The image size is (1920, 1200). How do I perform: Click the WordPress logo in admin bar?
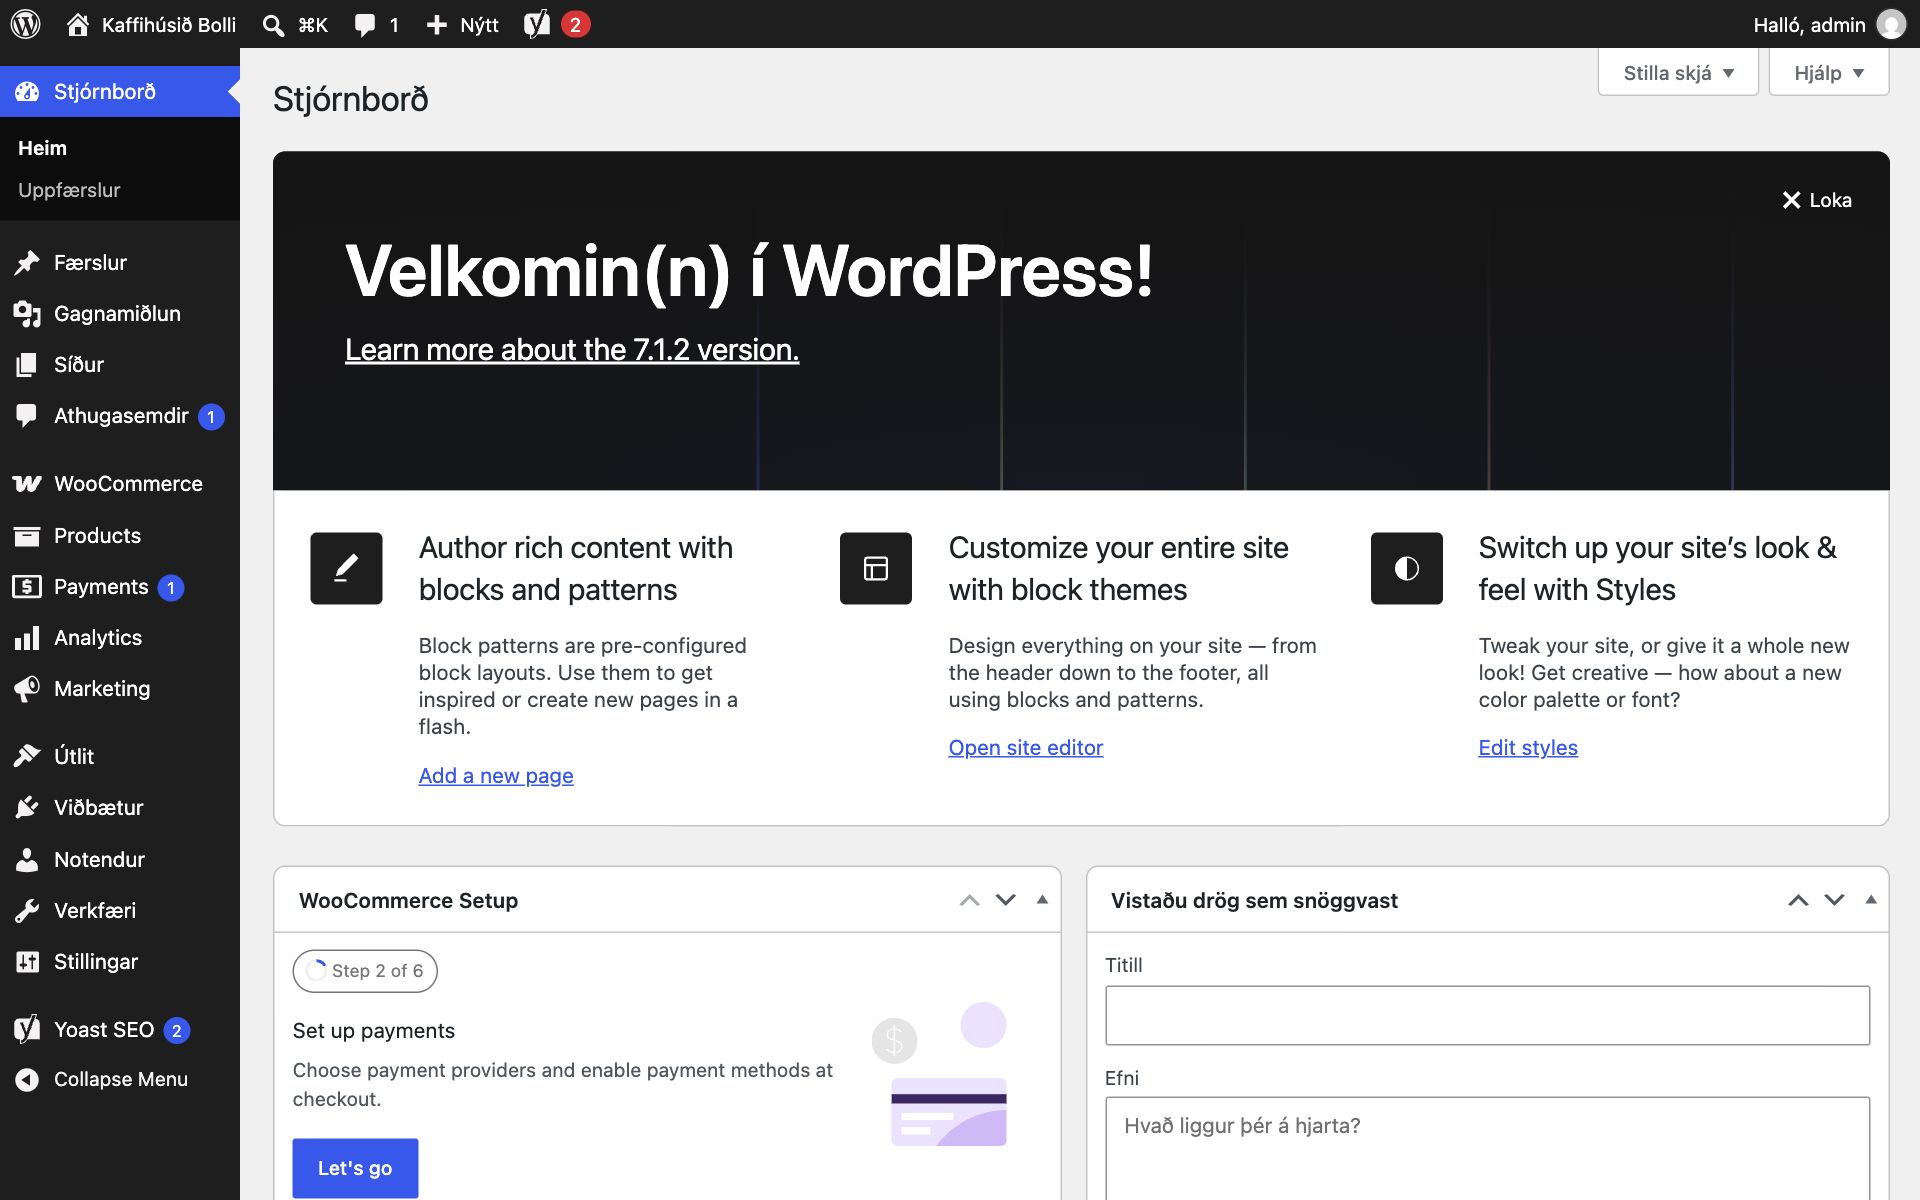pos(26,24)
